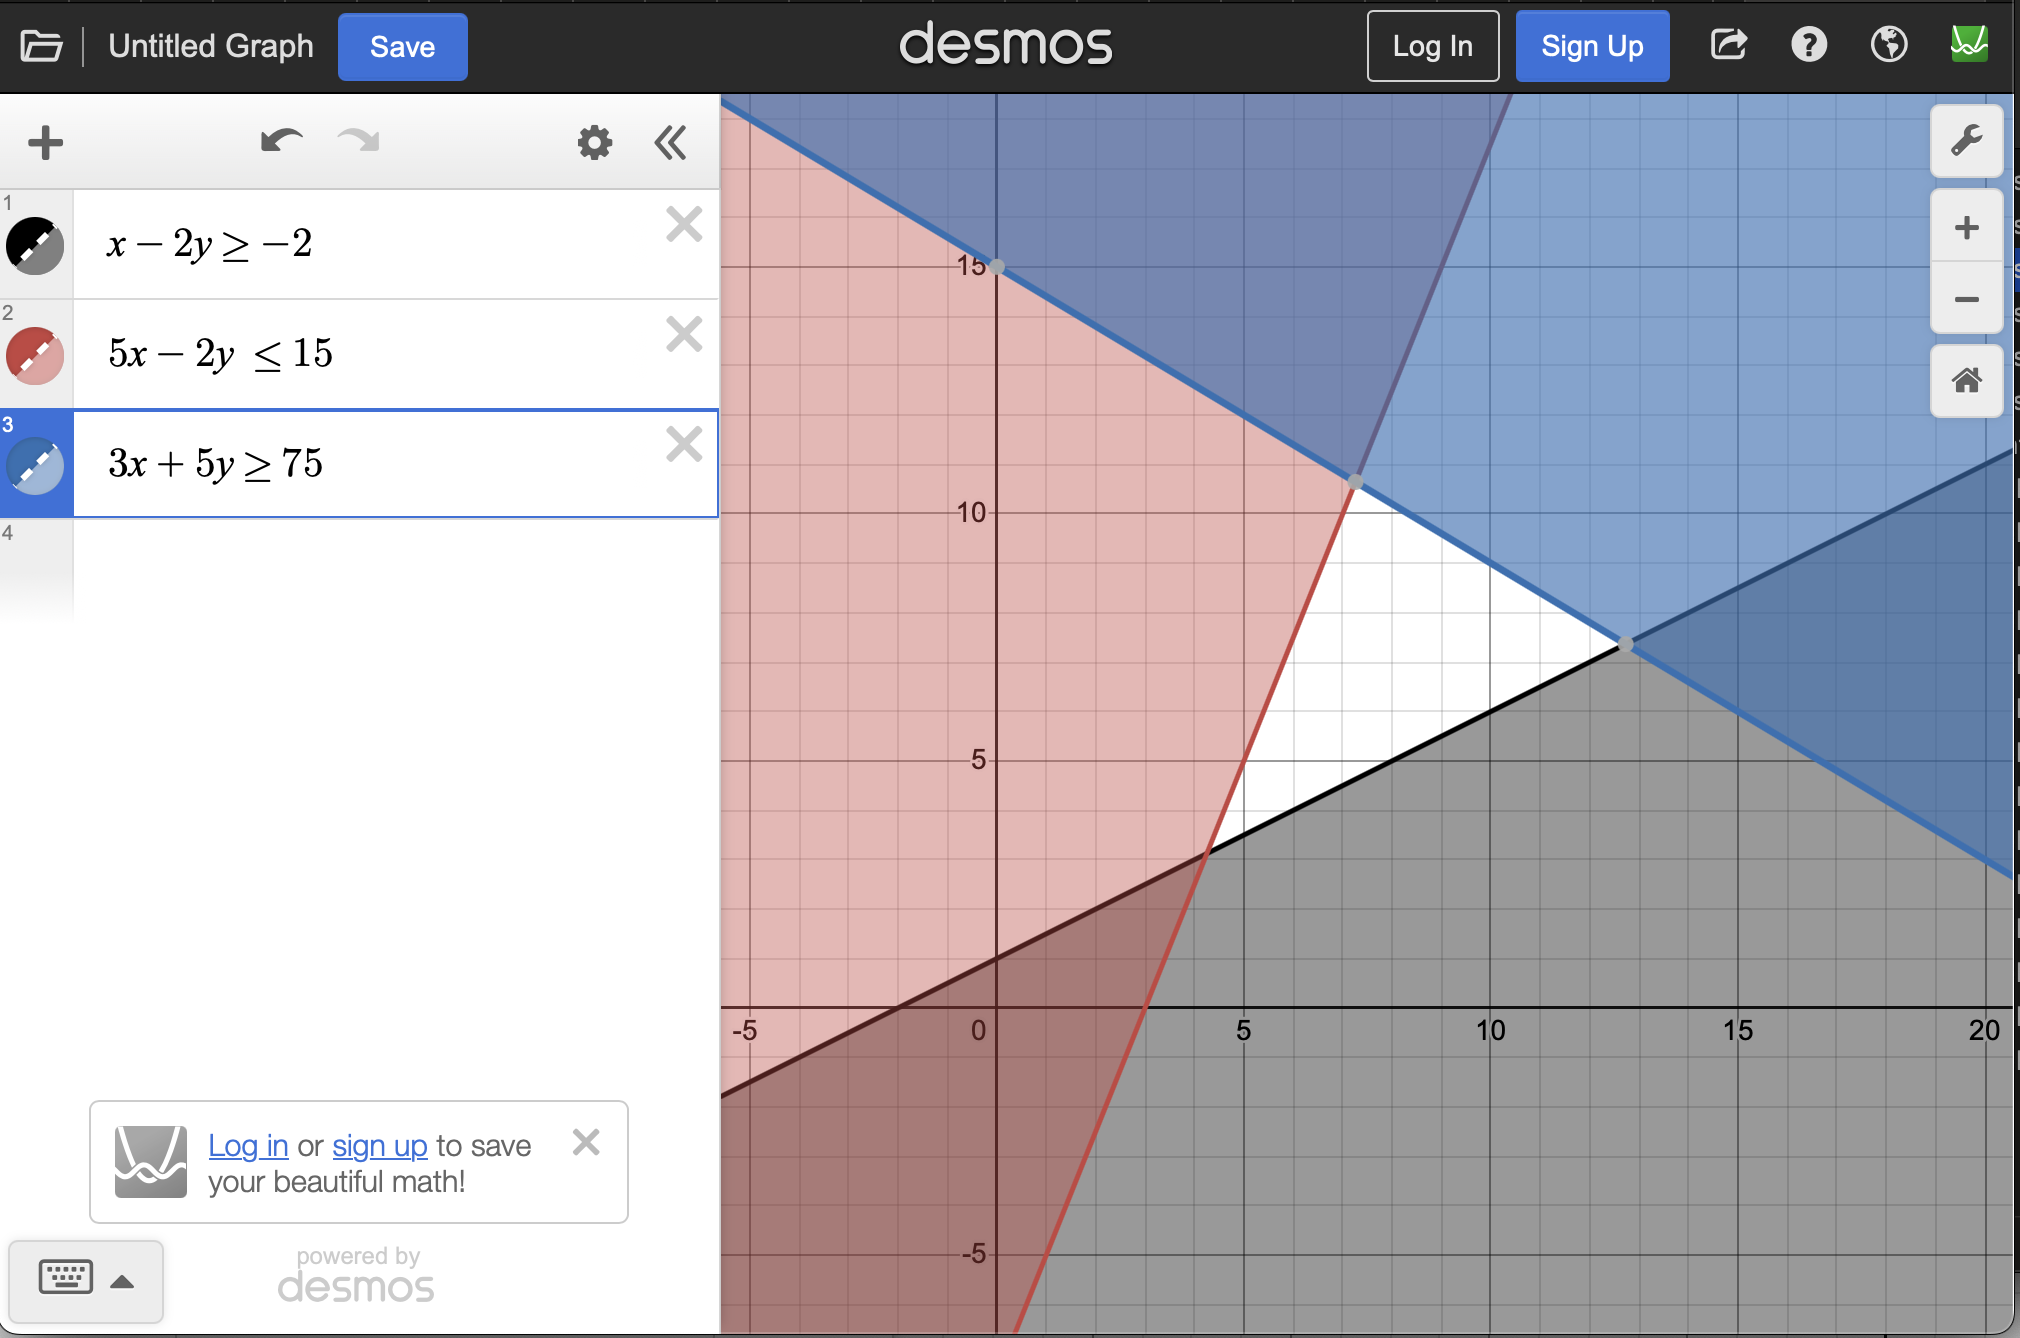Open the graph files folder icon
This screenshot has width=2020, height=1338.
coord(41,46)
